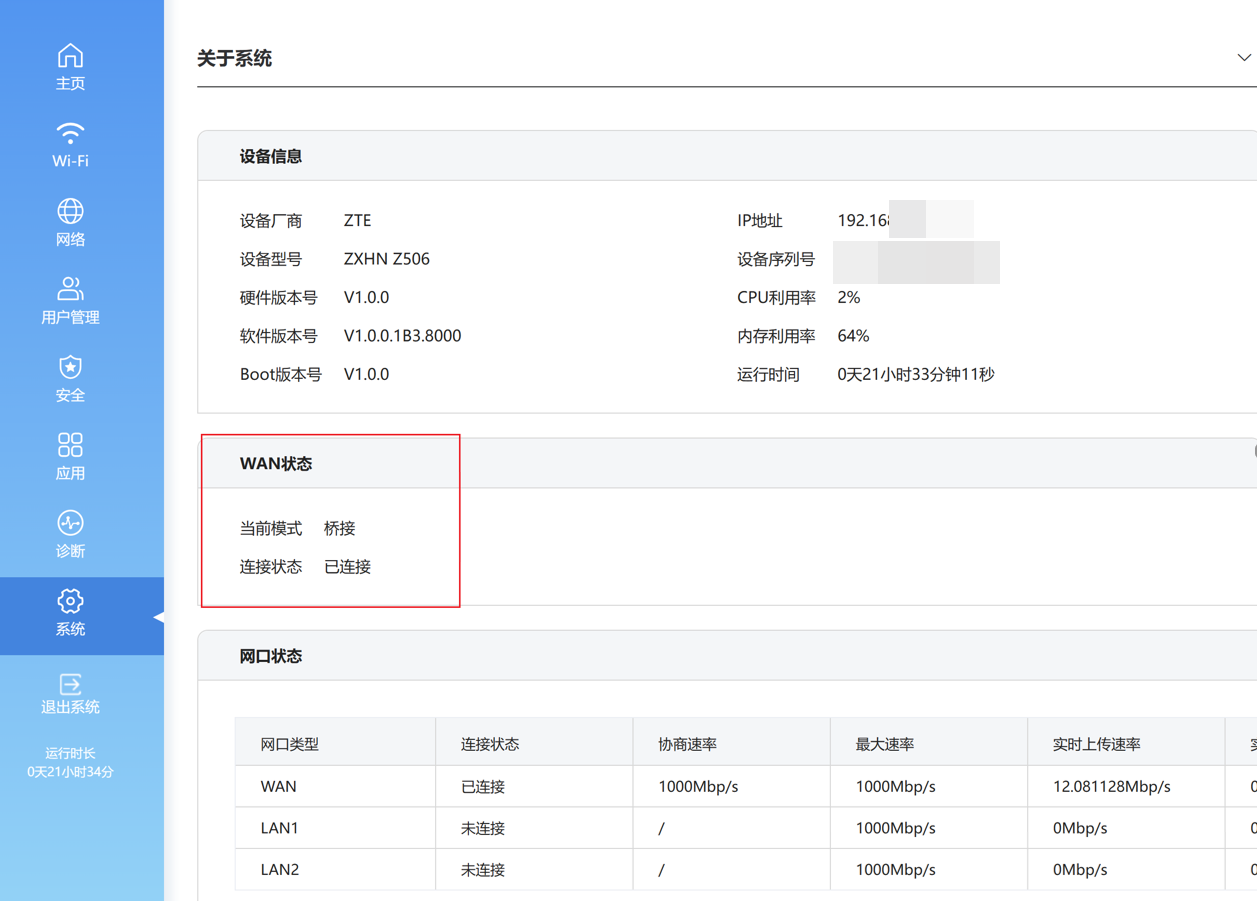Image resolution: width=1257 pixels, height=901 pixels.
Task: Open the 主页 home icon
Action: pyautogui.click(x=70, y=55)
